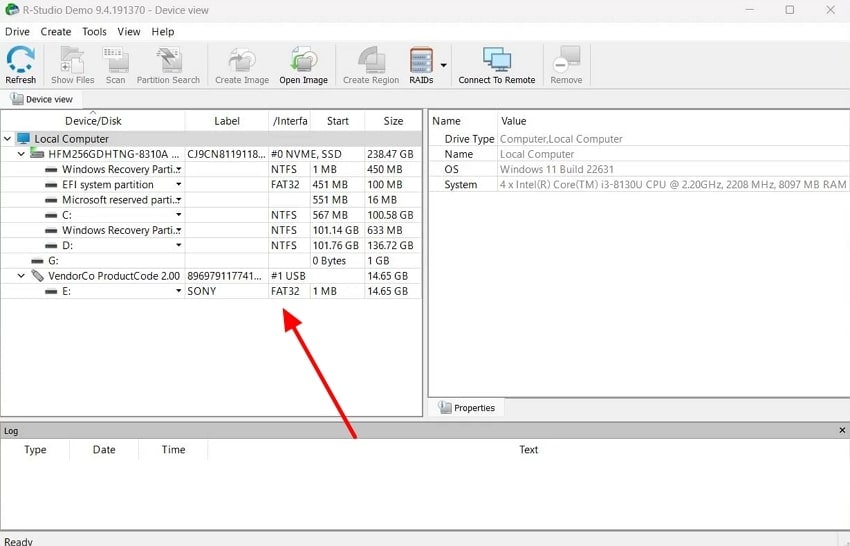850x546 pixels.
Task: Select '100.58 GB' size cell
Action: pos(393,215)
